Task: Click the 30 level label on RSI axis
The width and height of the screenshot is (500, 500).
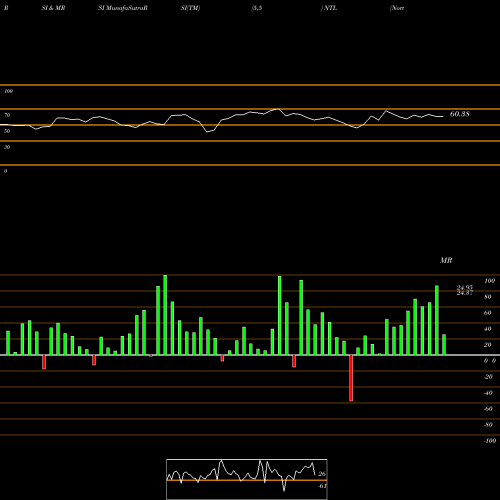Action: 7,147
